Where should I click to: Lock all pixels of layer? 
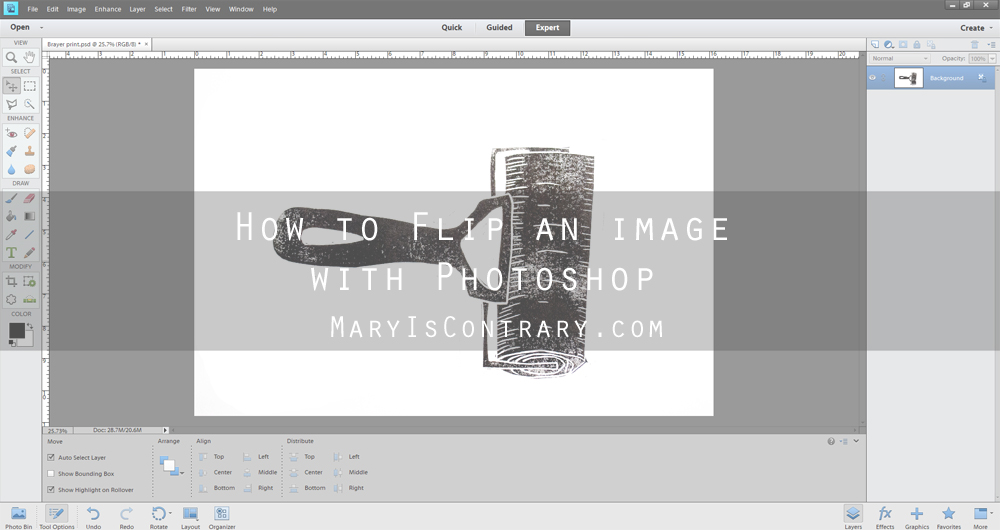tap(917, 45)
